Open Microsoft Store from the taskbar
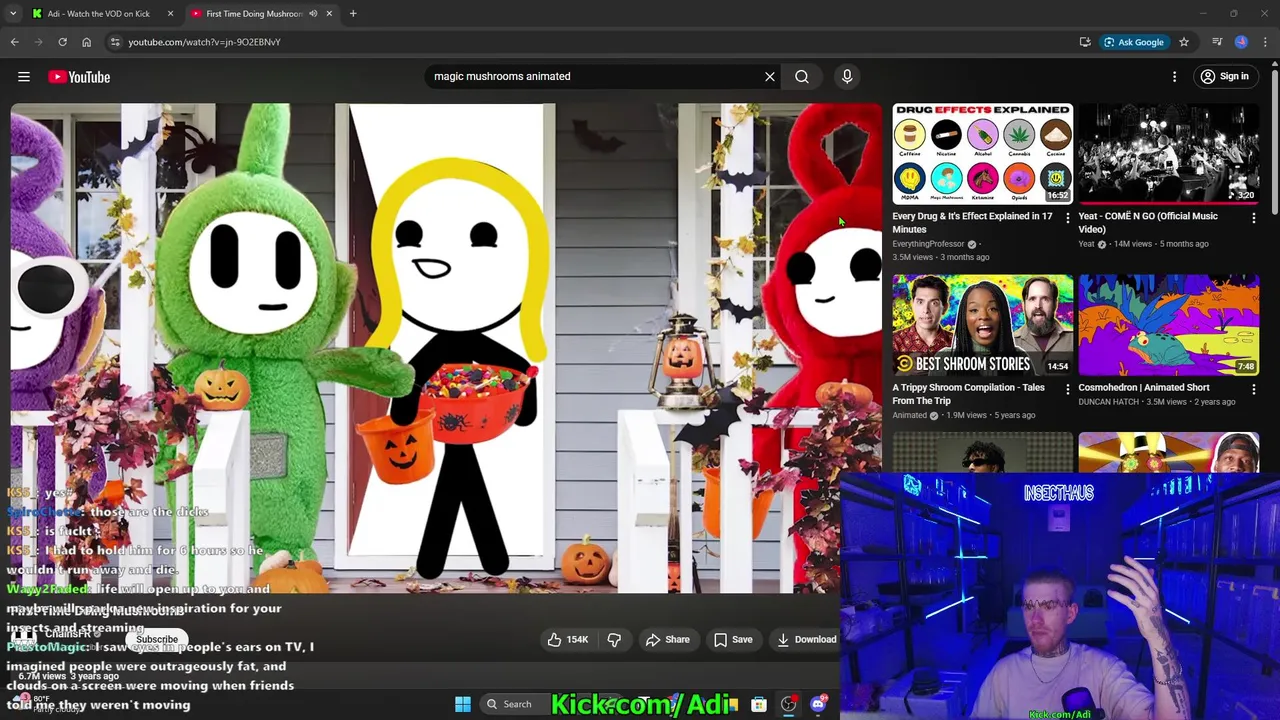 coord(759,704)
